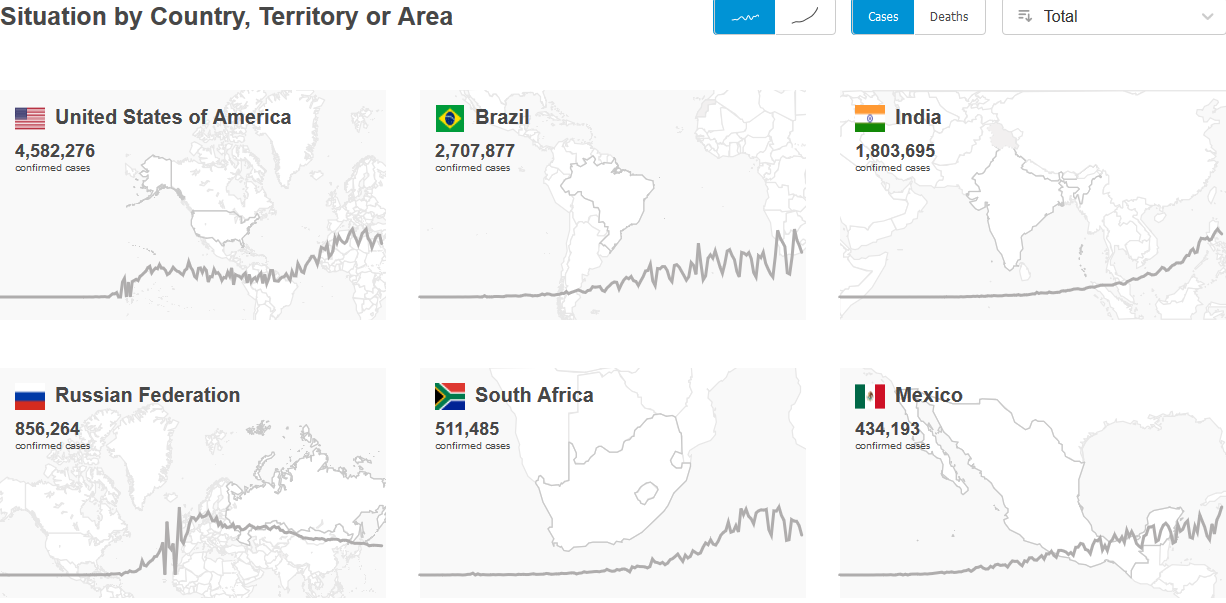
Task: Open the Total sort dropdown
Action: 1114,17
